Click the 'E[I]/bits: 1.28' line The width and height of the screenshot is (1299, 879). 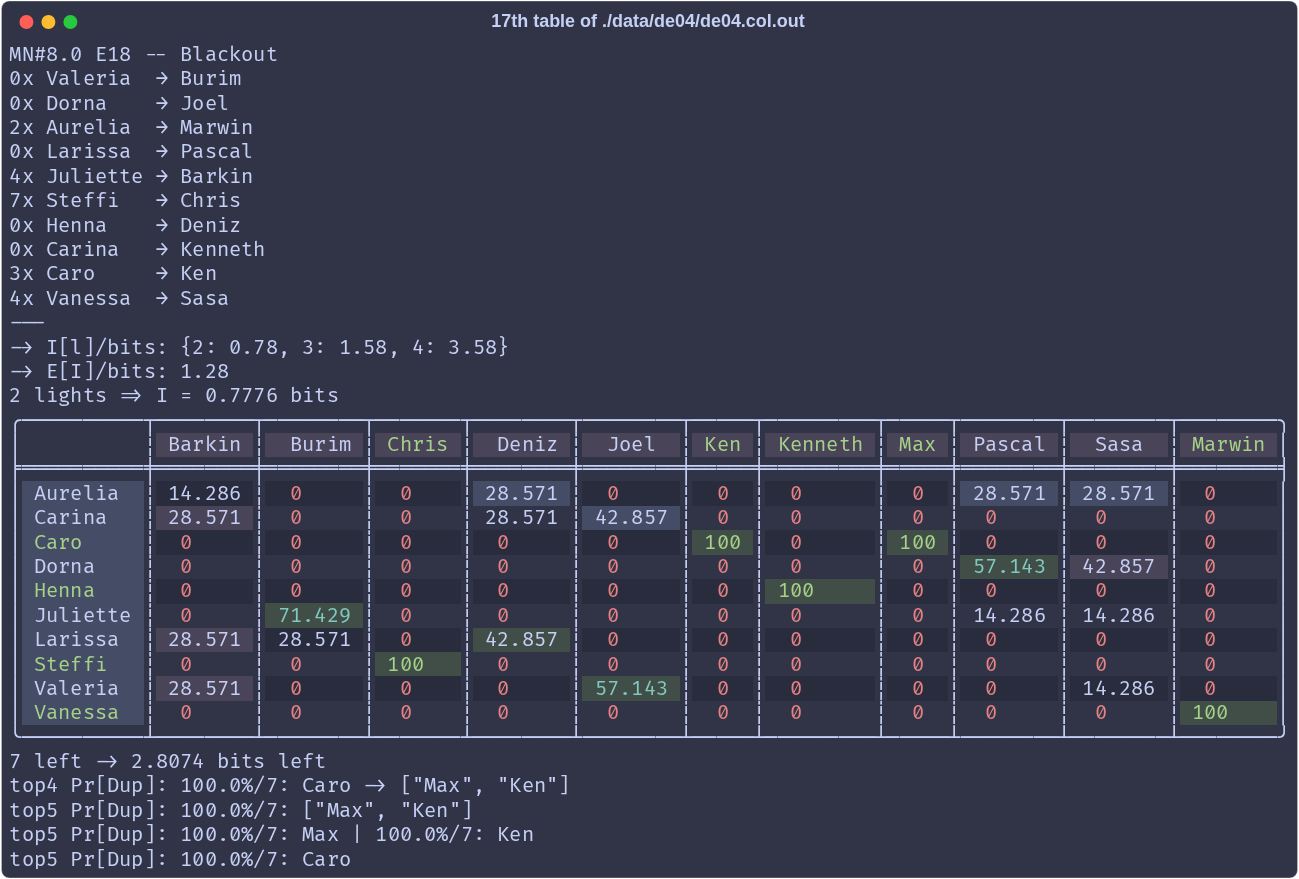[119, 371]
